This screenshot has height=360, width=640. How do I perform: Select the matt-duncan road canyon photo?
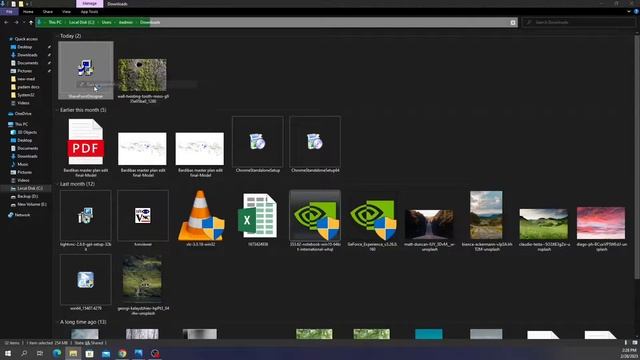(x=429, y=224)
